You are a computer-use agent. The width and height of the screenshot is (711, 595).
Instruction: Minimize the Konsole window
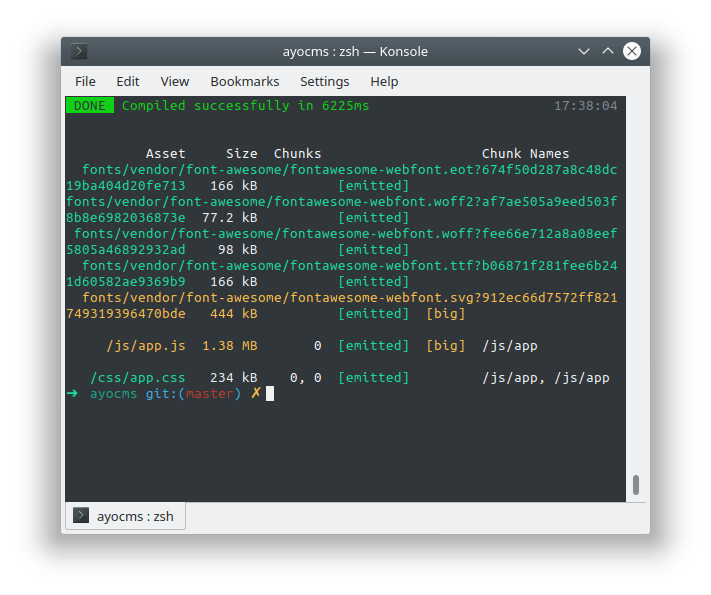[584, 52]
